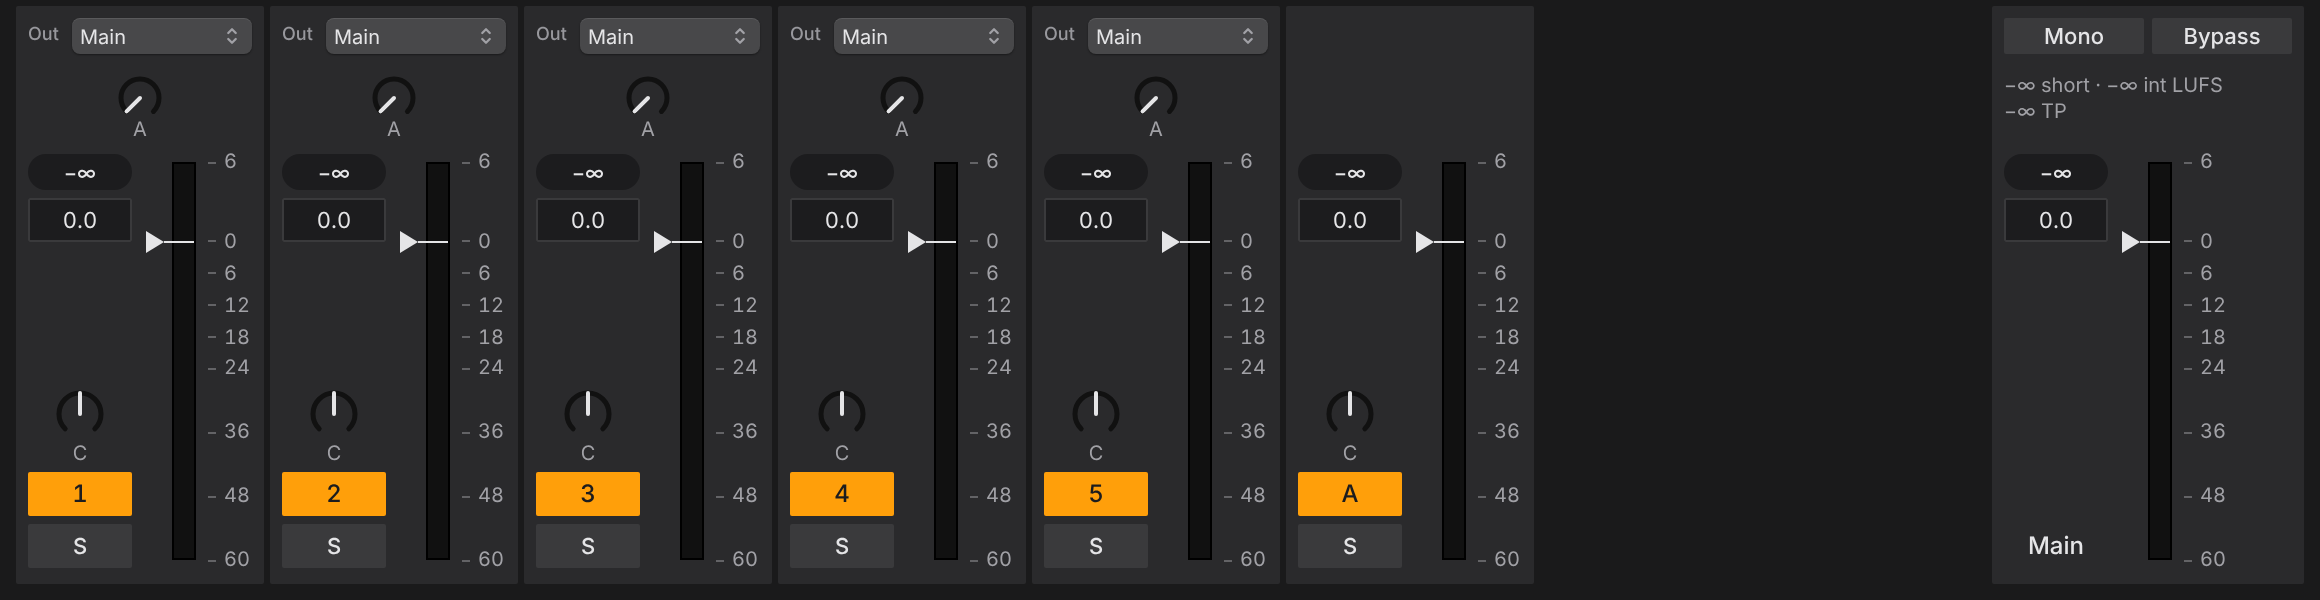Toggle mute button 1 on channel 1
The width and height of the screenshot is (2320, 600).
[80, 494]
